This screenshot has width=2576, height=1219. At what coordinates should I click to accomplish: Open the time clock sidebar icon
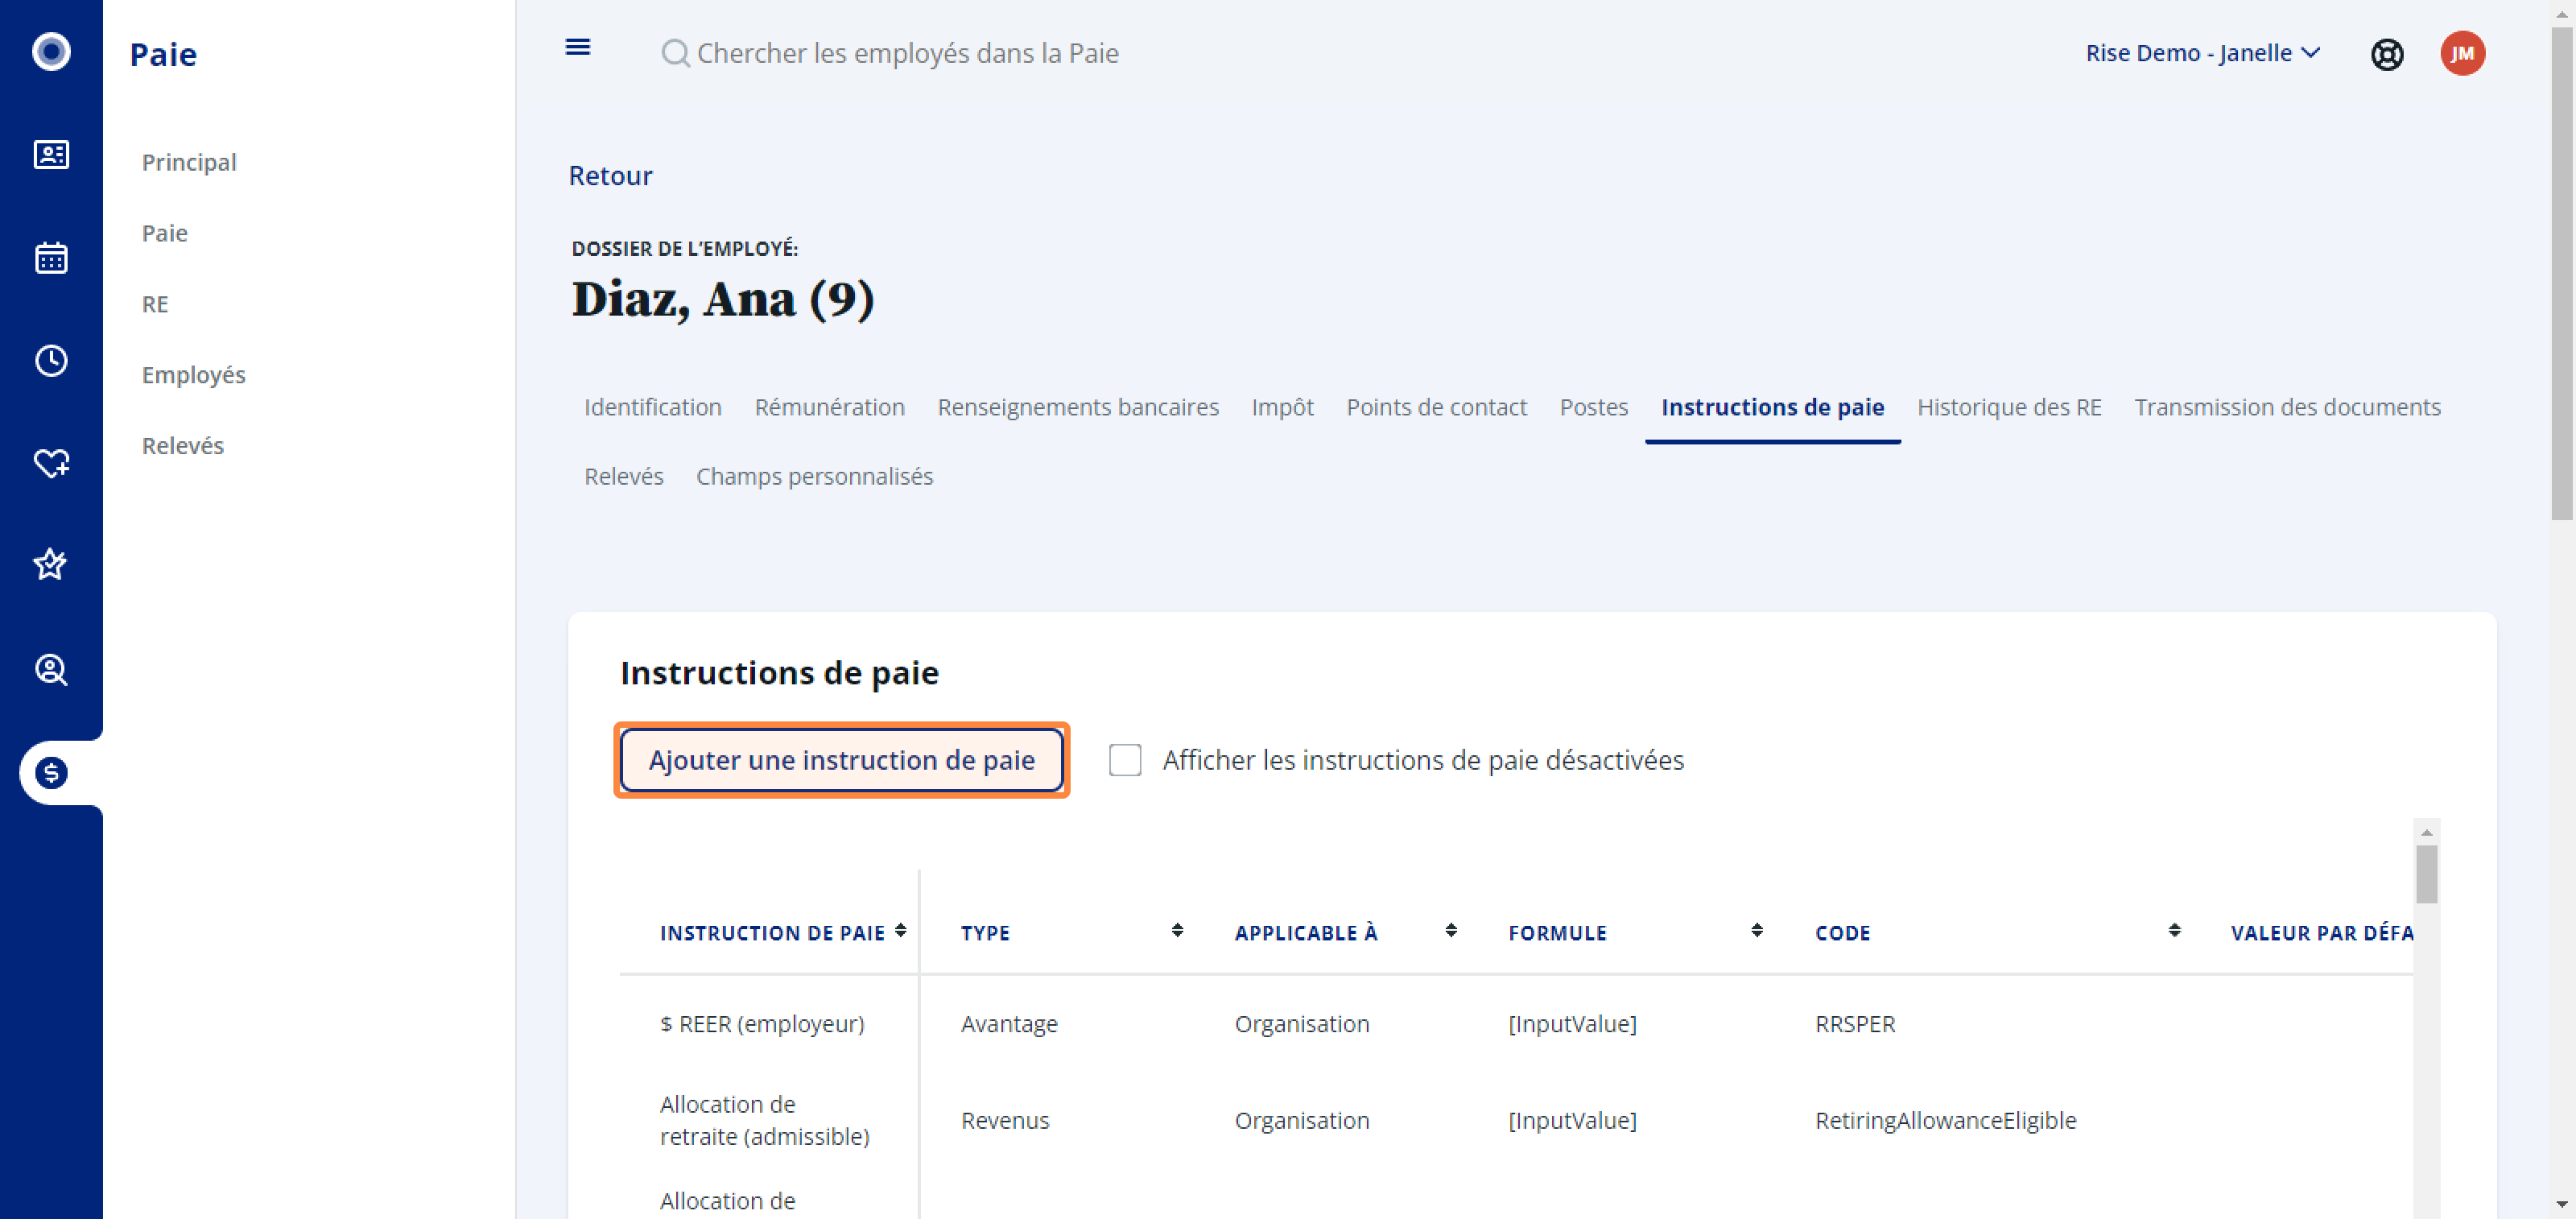coord(51,361)
